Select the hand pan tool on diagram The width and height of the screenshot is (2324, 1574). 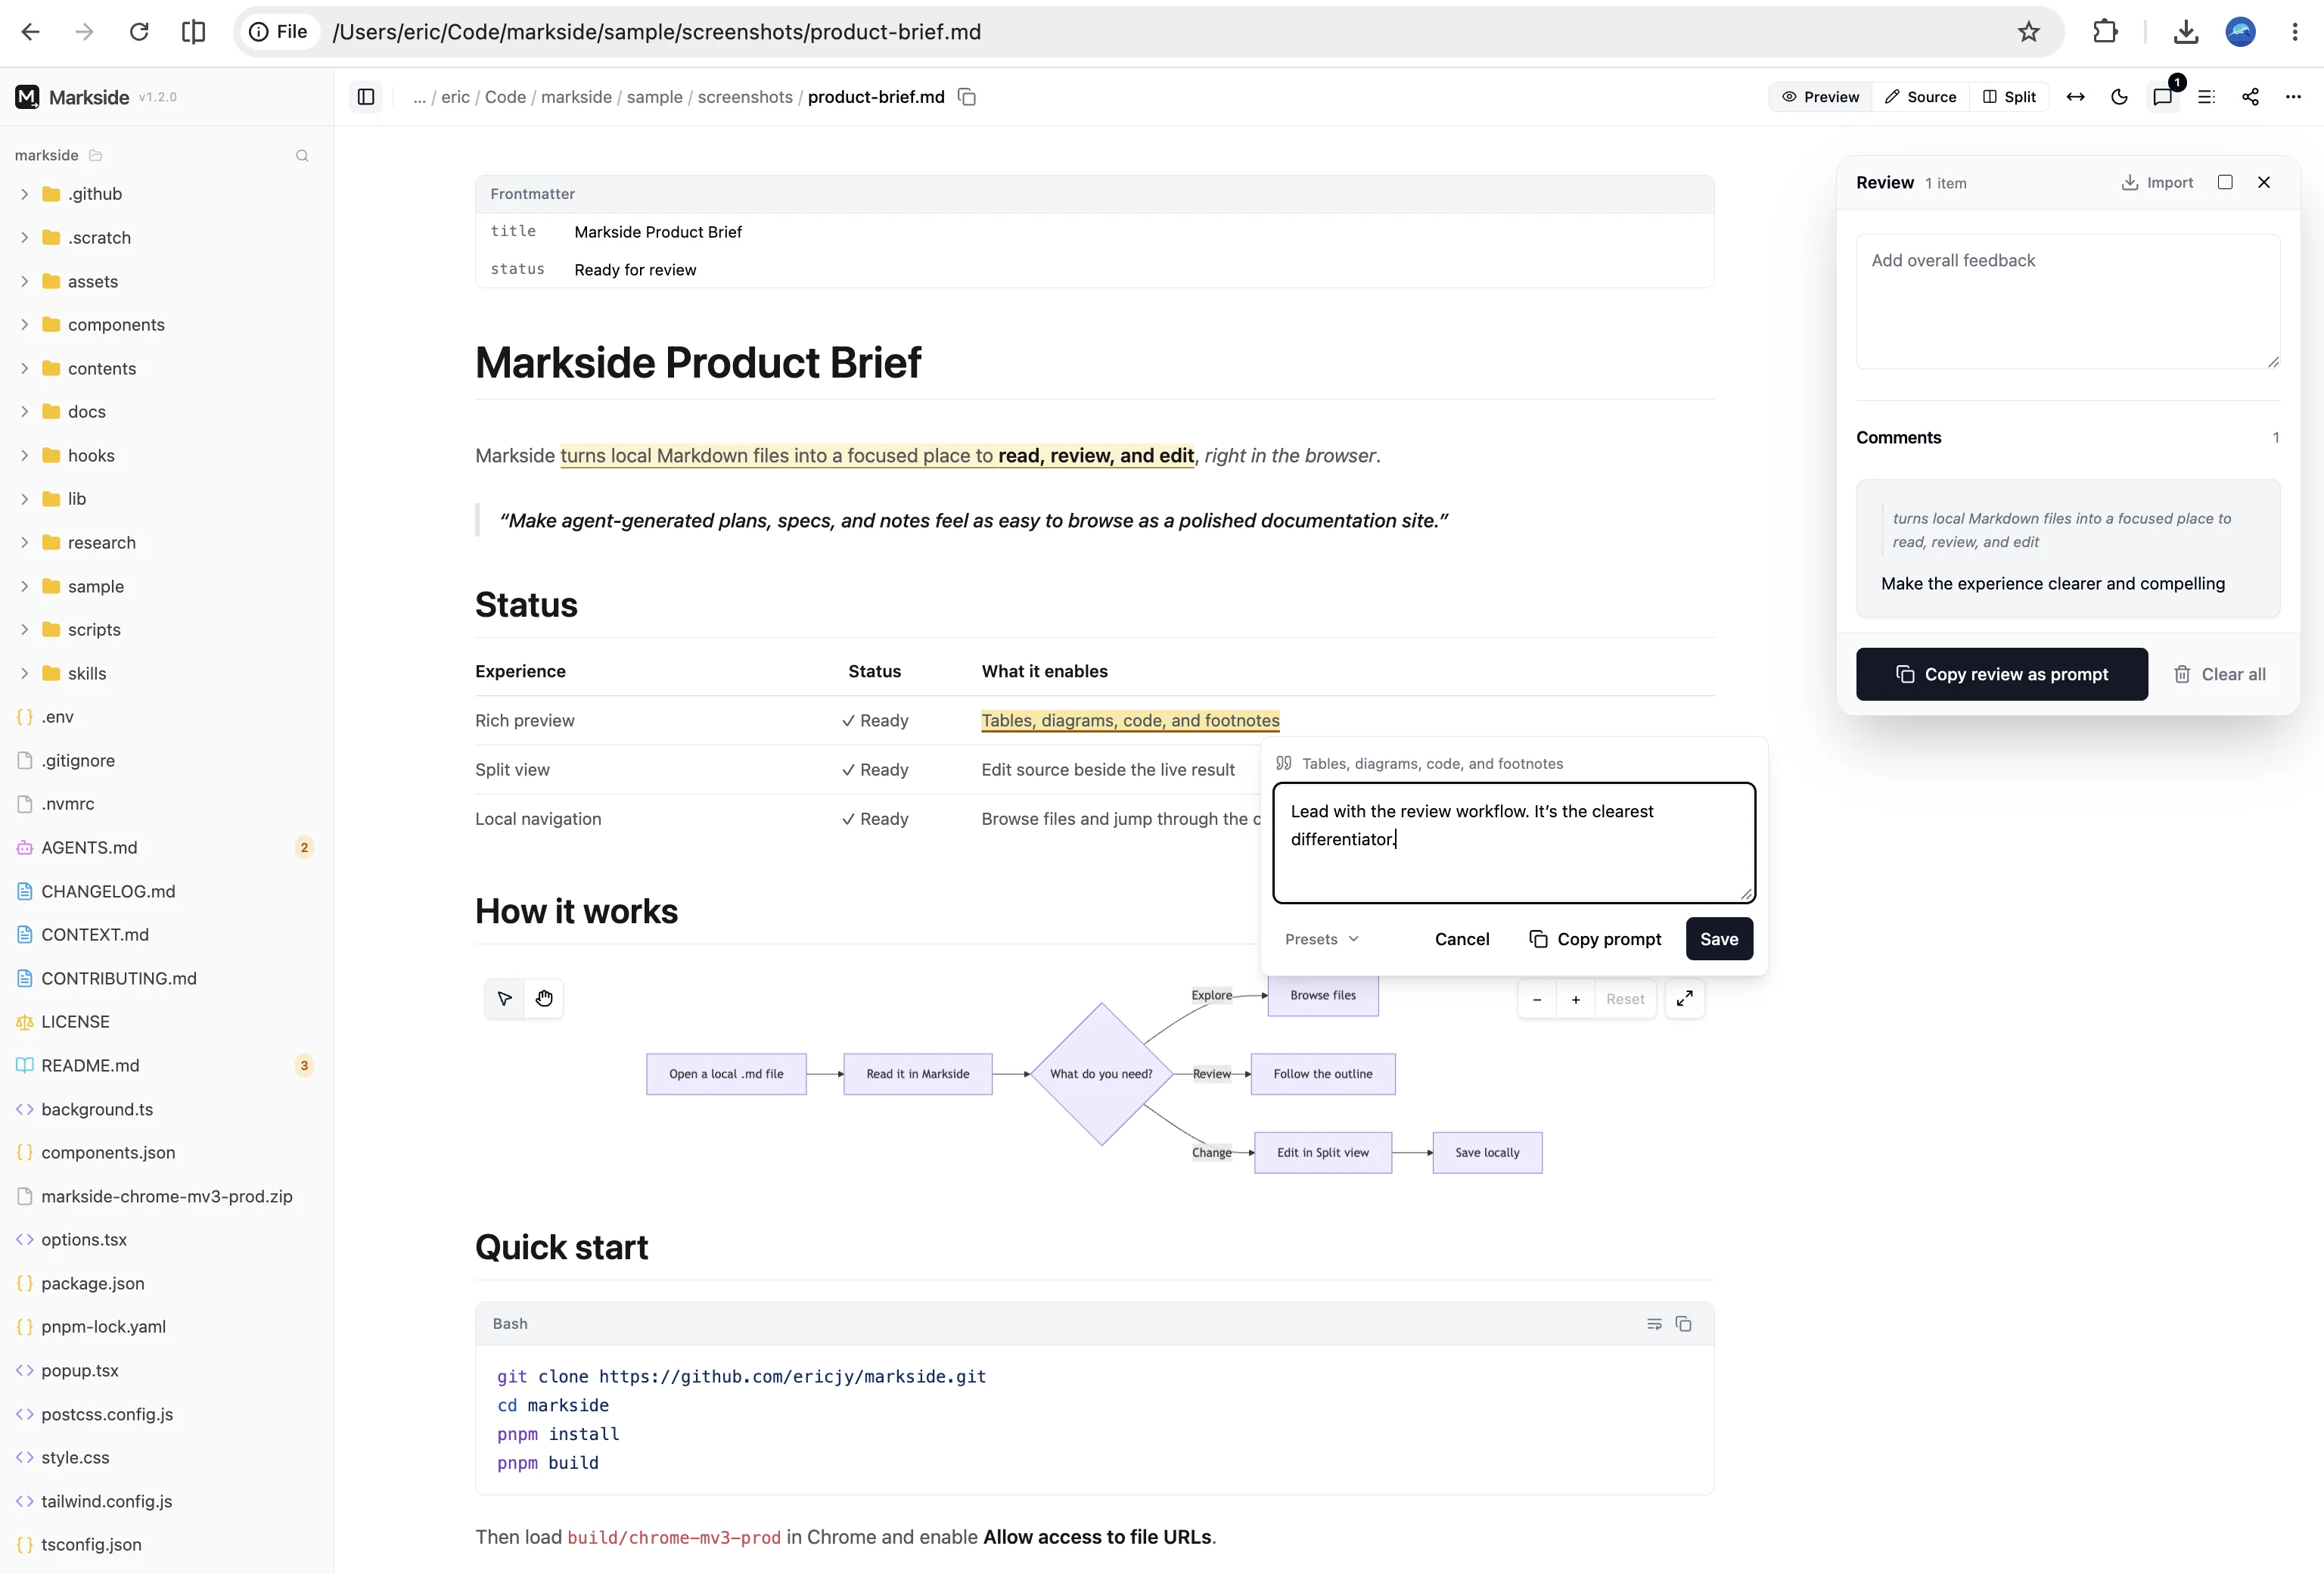[x=544, y=998]
